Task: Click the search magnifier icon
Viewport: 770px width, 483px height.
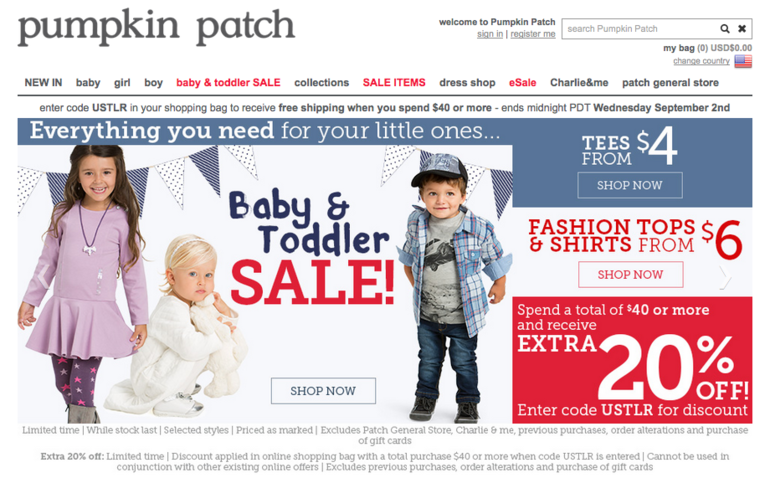Action: point(725,28)
